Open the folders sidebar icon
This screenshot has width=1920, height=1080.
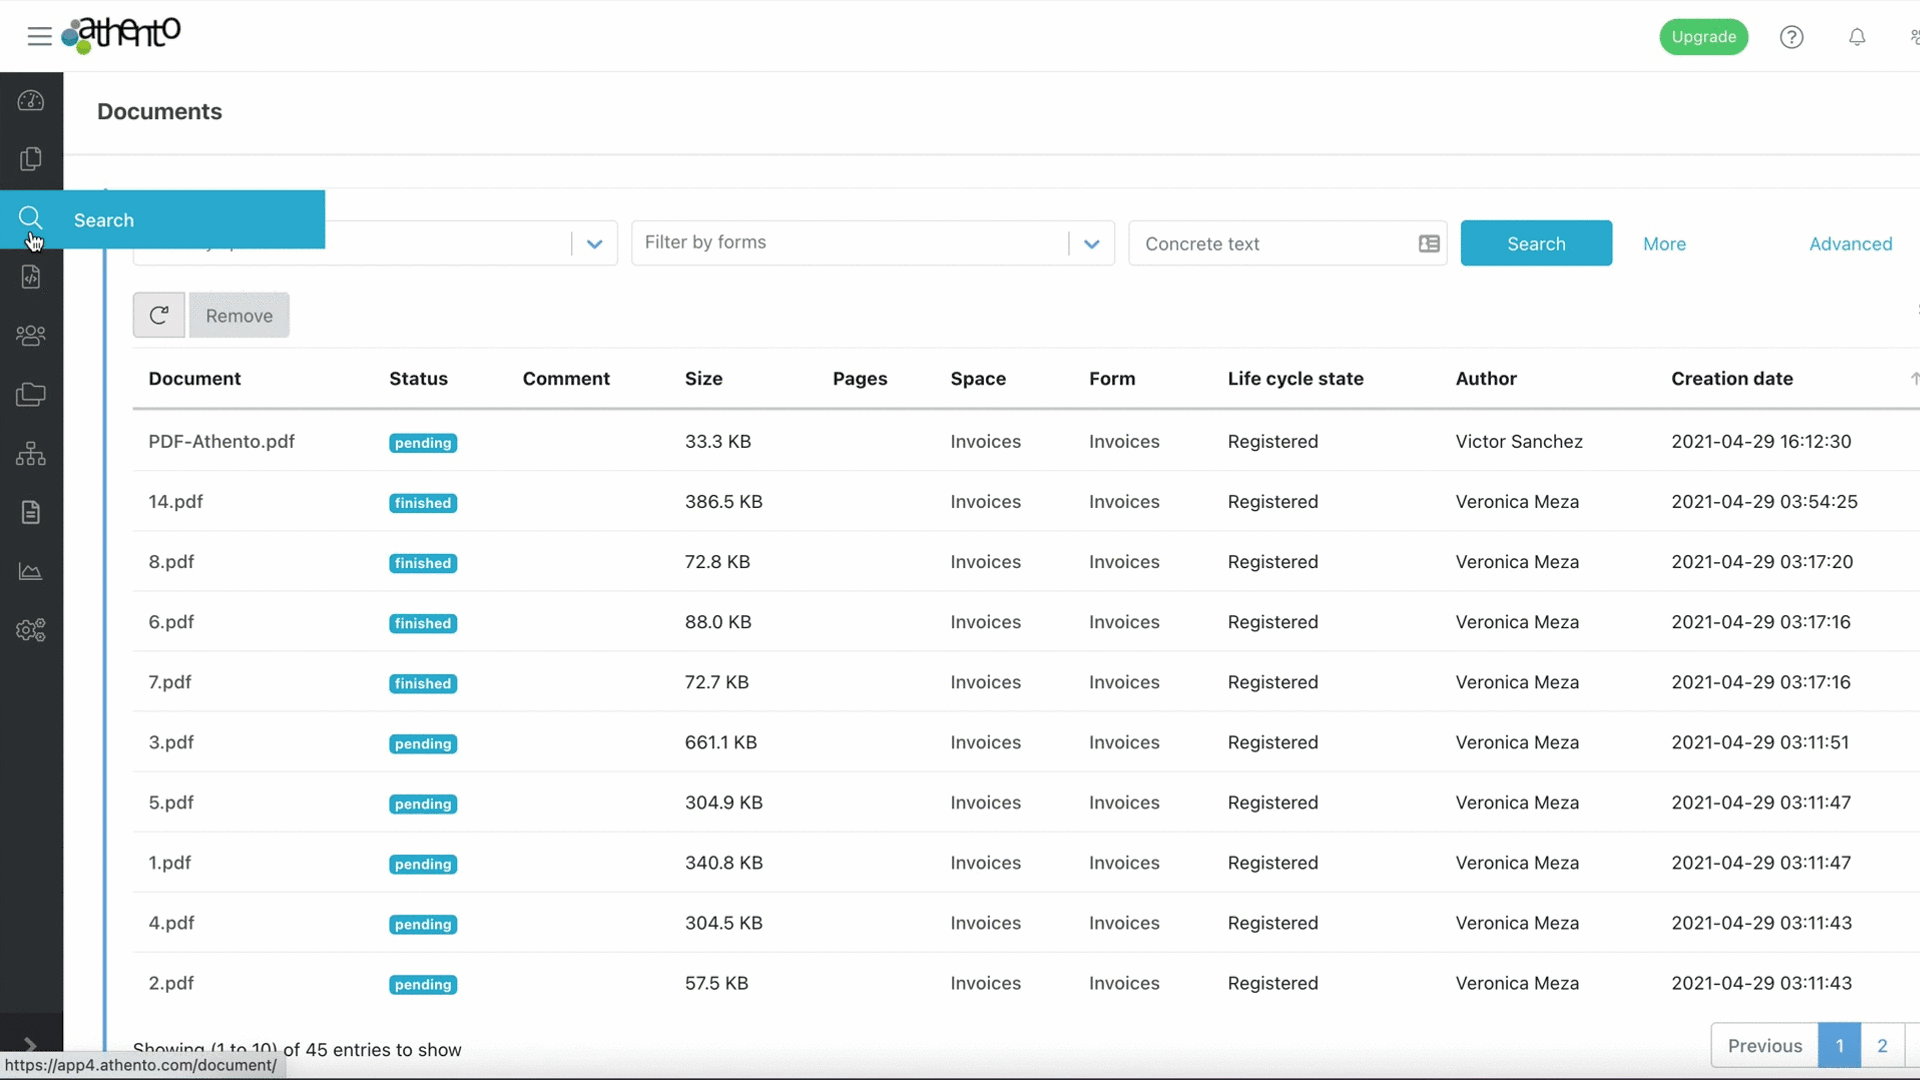pos(31,395)
